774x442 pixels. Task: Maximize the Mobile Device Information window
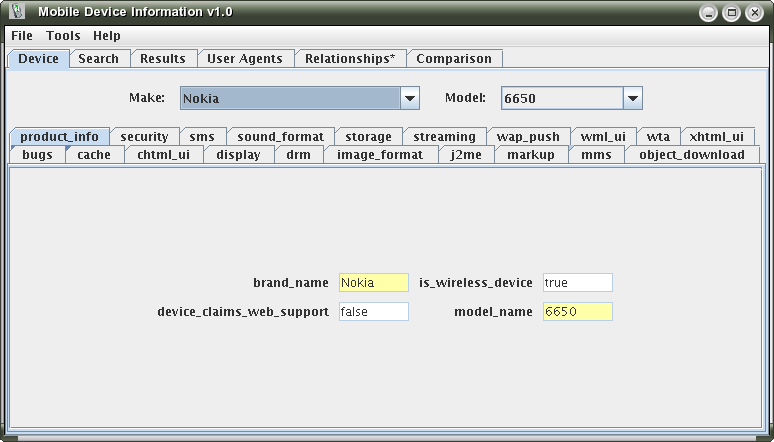click(731, 13)
